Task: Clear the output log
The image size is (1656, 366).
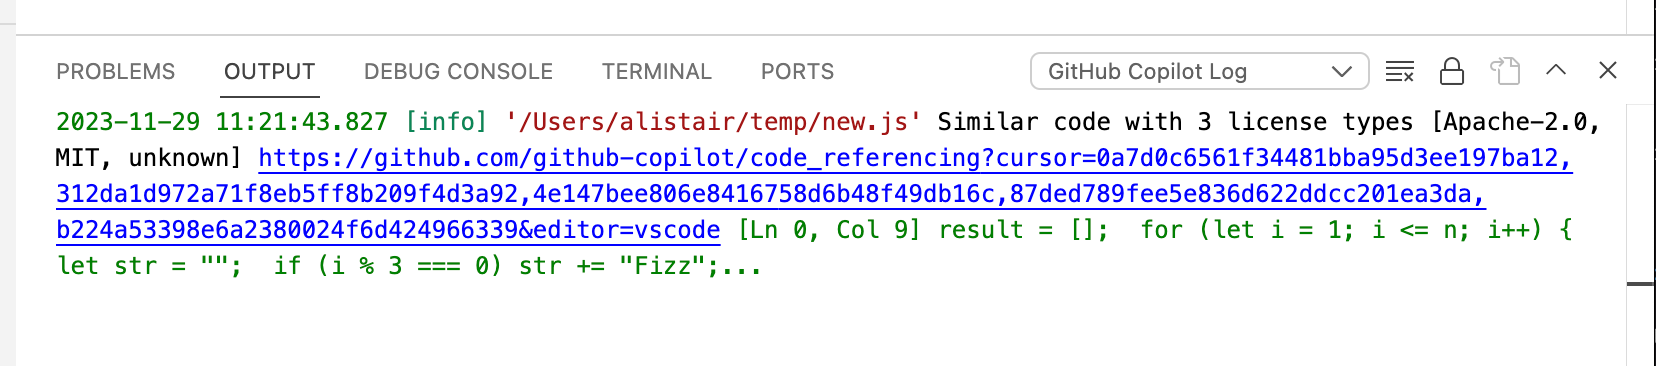Action: (x=1399, y=71)
